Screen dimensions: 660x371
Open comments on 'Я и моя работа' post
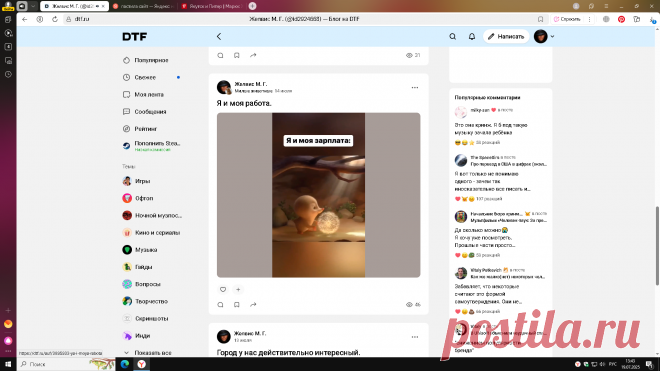(x=221, y=304)
